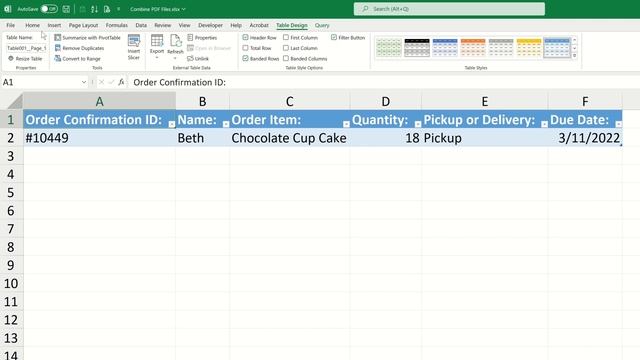The width and height of the screenshot is (640, 360).
Task: Click the Search box in title bar
Action: pyautogui.click(x=449, y=9)
